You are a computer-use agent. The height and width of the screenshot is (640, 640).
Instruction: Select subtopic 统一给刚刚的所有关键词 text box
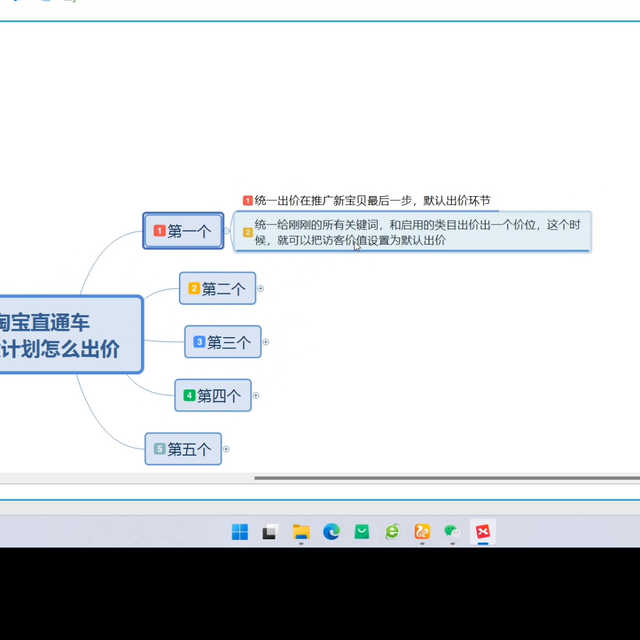tap(412, 232)
